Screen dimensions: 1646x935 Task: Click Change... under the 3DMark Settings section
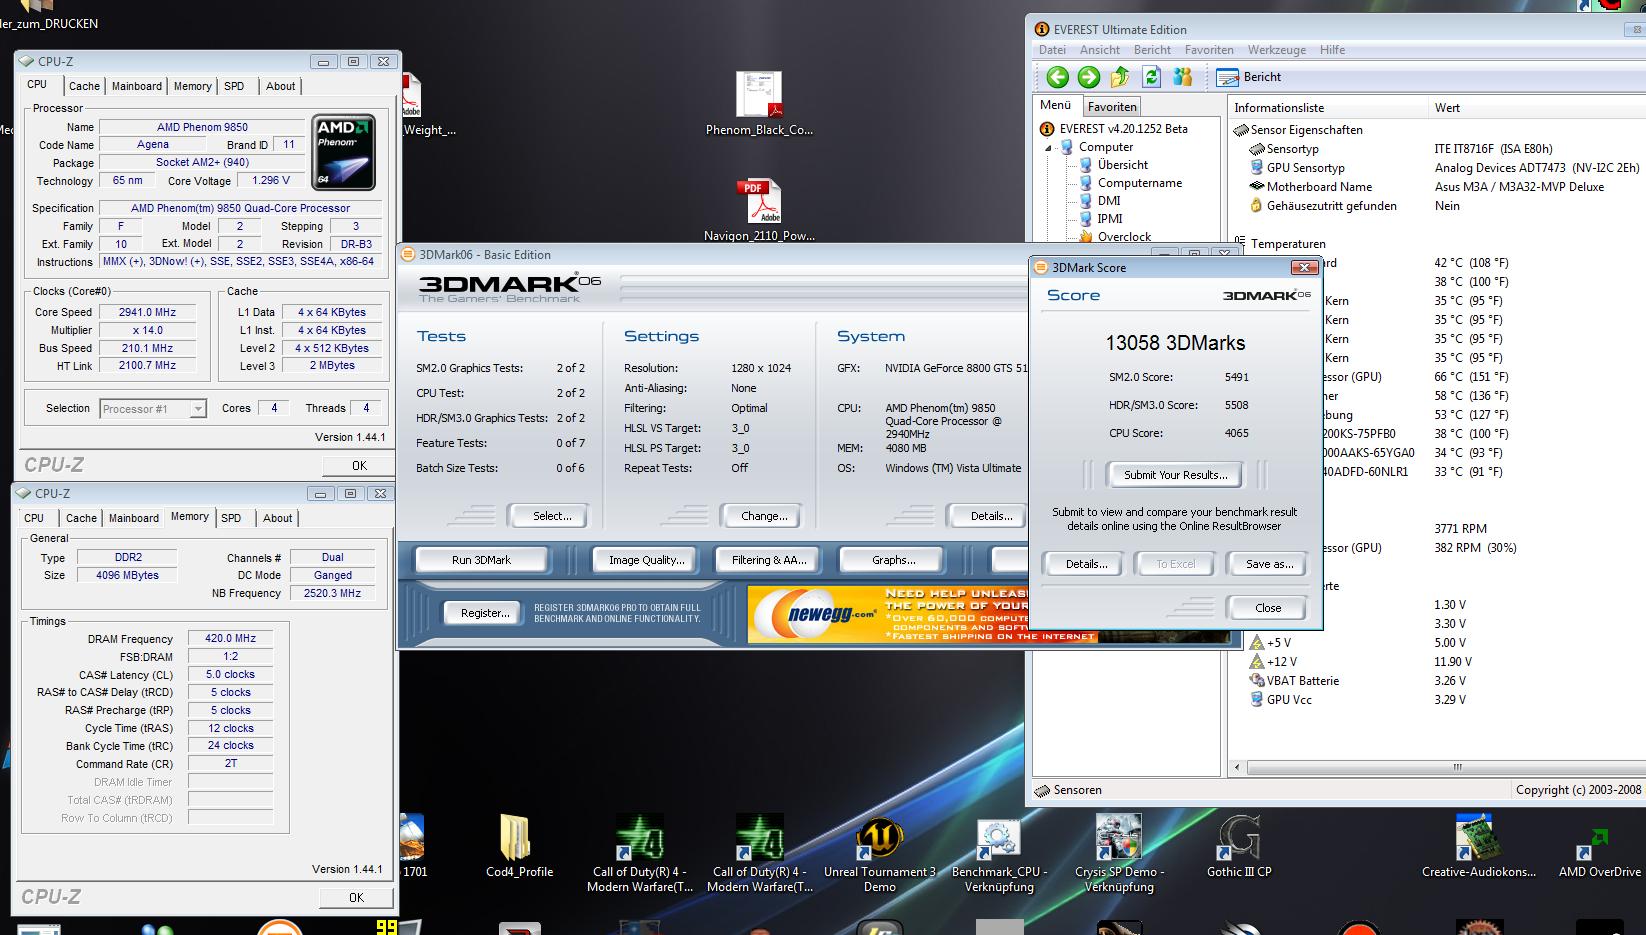pos(764,516)
